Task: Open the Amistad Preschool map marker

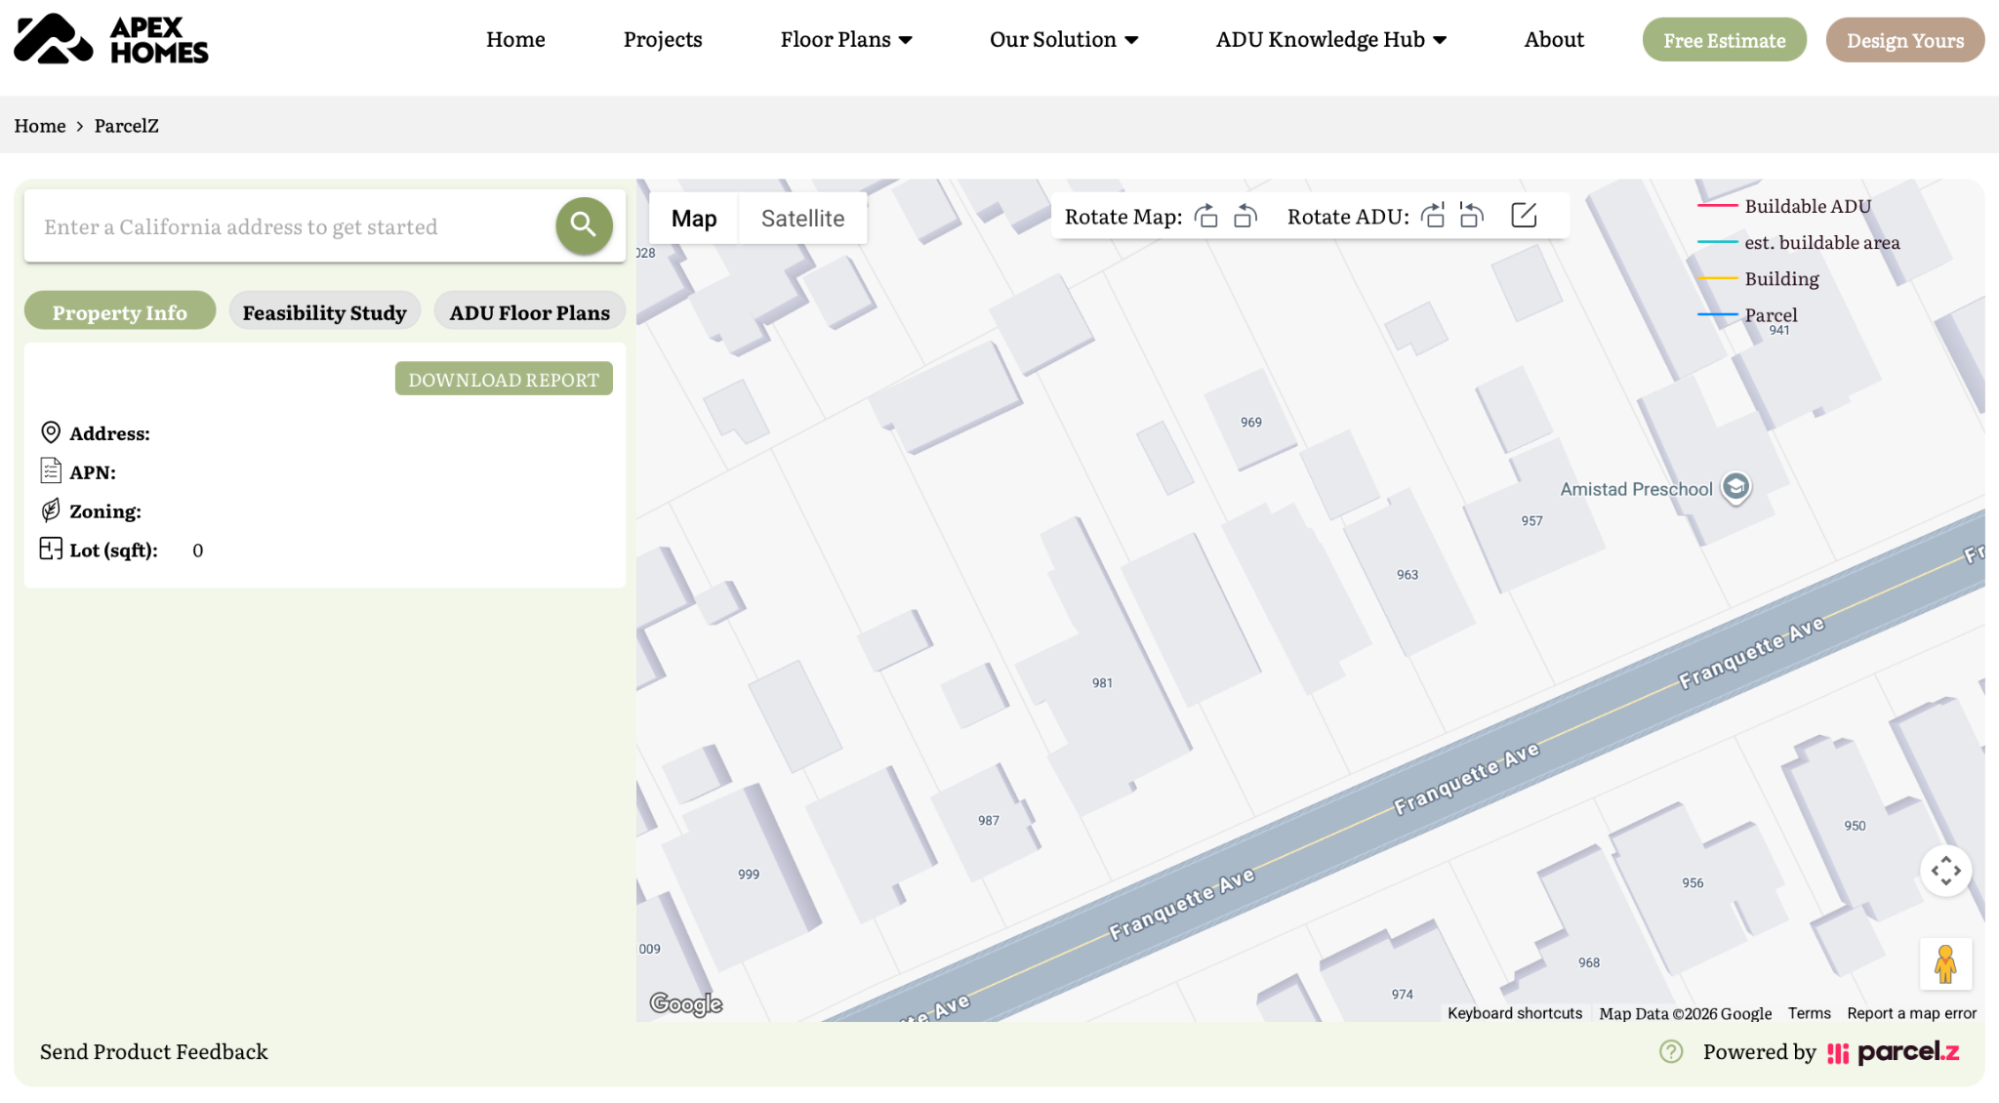Action: [x=1736, y=487]
